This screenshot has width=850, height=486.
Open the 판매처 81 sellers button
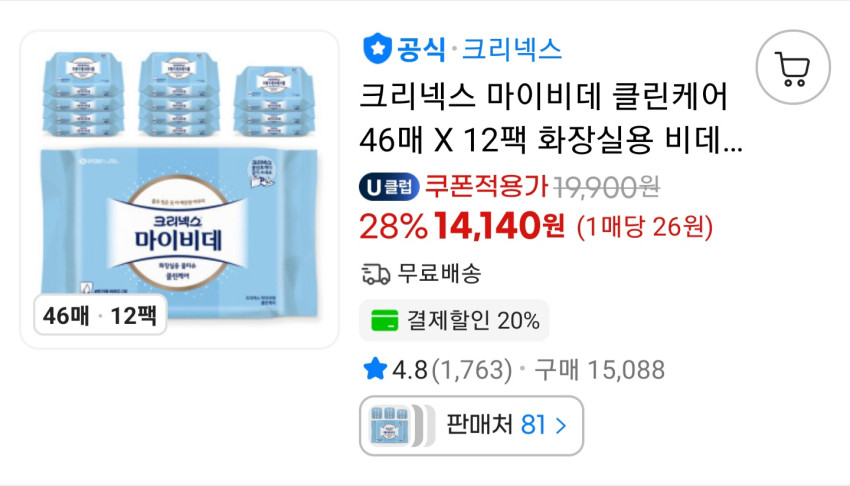(x=471, y=425)
